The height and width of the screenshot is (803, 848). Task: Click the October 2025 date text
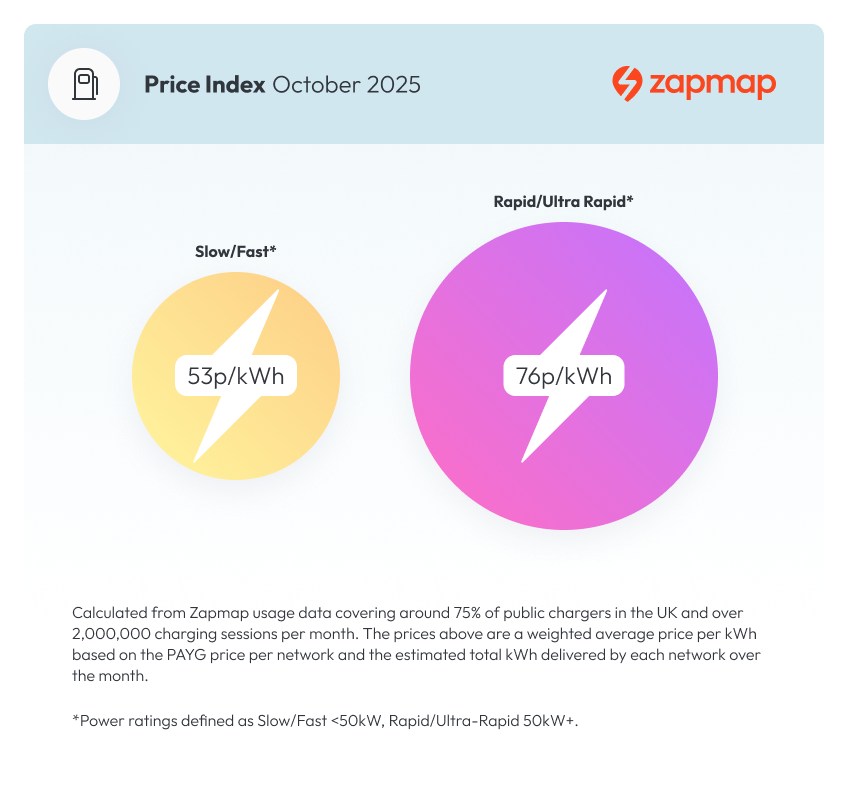pos(346,84)
